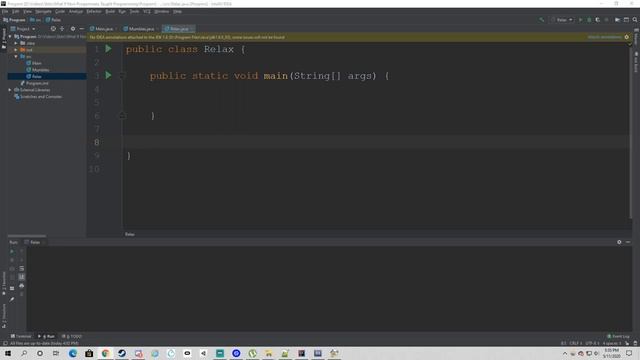Open the View menu

tap(27, 11)
